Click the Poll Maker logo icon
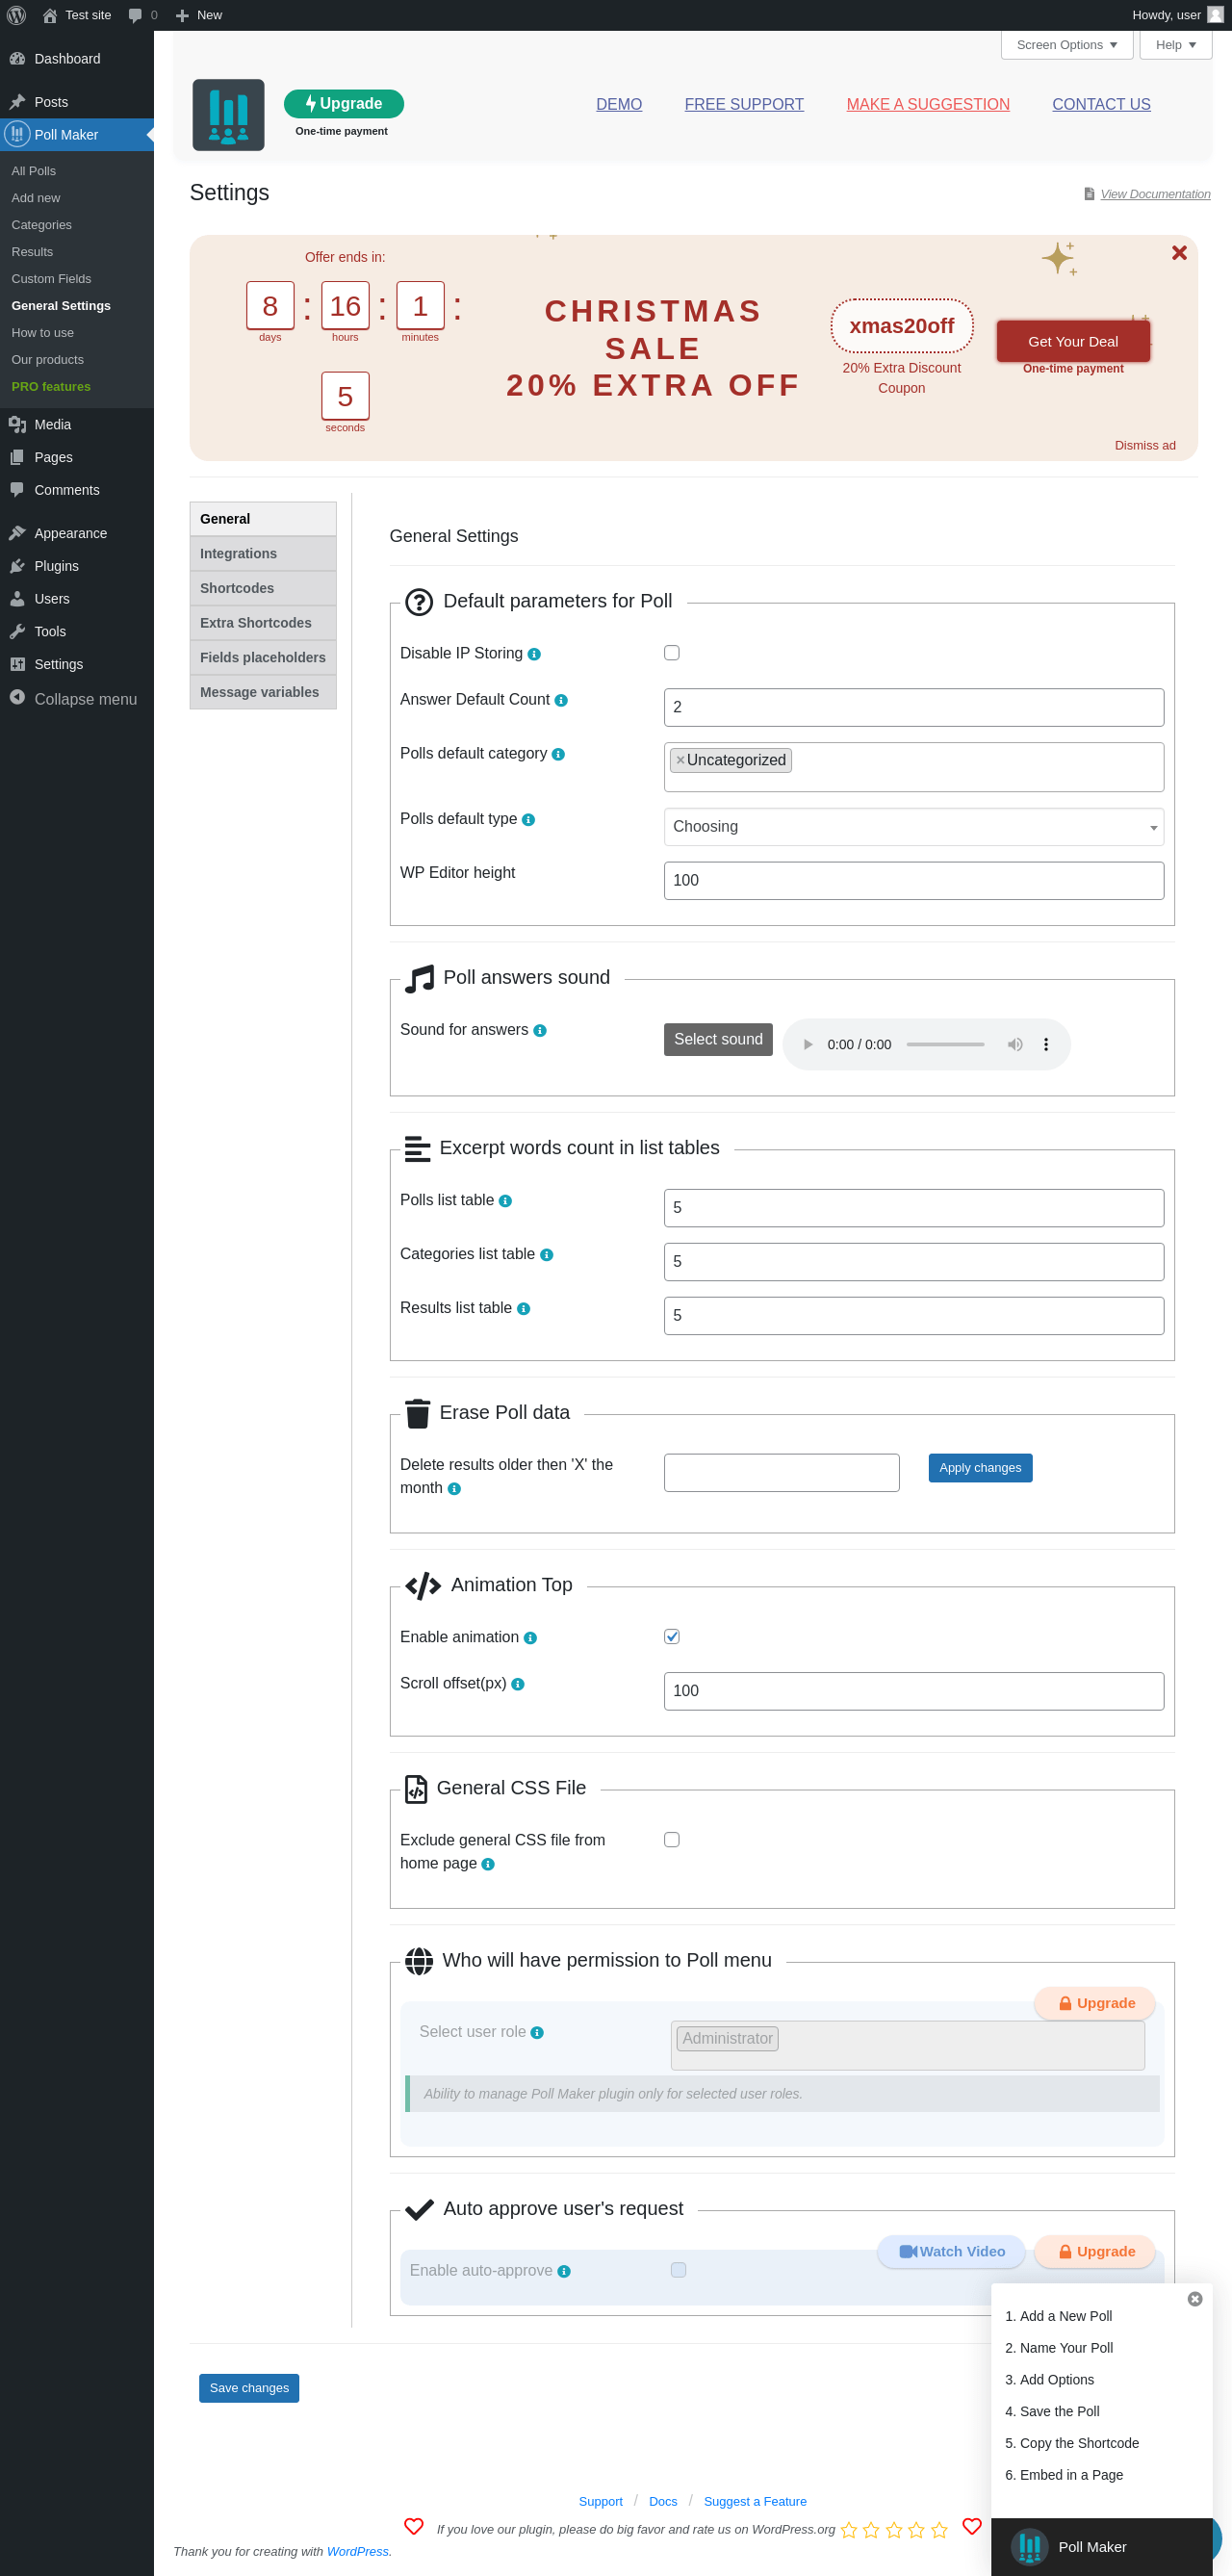This screenshot has height=2576, width=1232. [228, 115]
